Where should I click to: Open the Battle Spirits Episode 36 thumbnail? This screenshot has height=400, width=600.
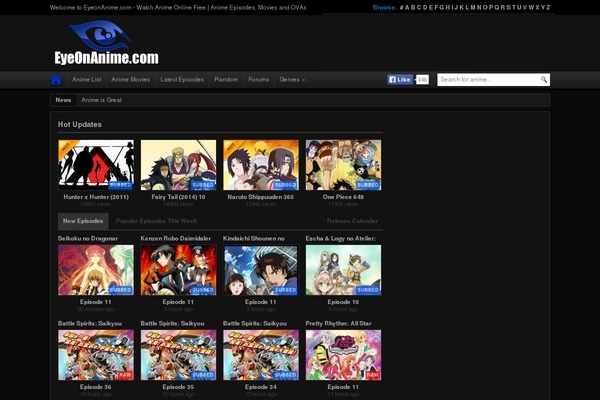pyautogui.click(x=96, y=355)
